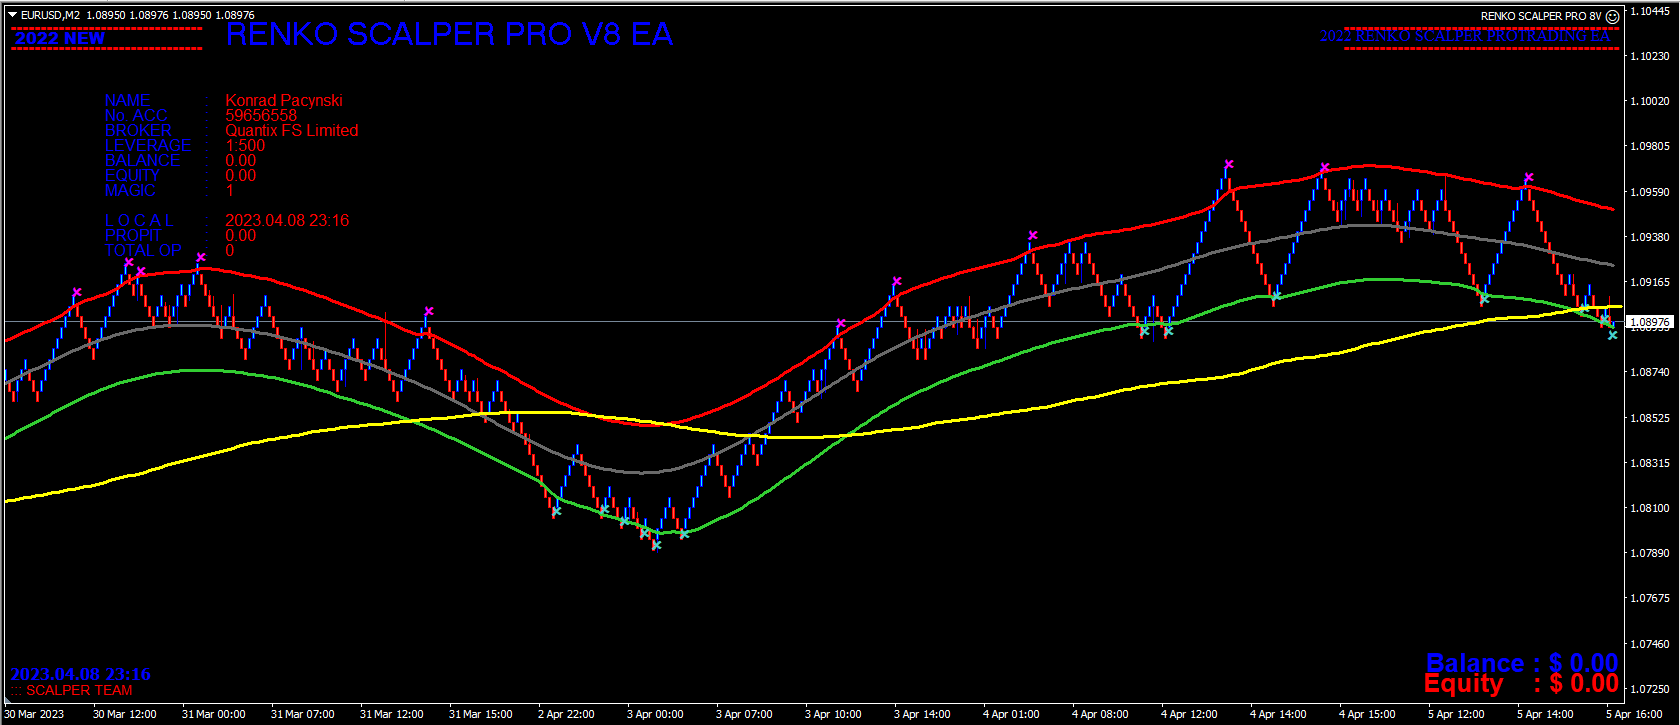Select the Quantix FS Limited broker value
Viewport: 1680px width, 725px height.
coord(291,130)
